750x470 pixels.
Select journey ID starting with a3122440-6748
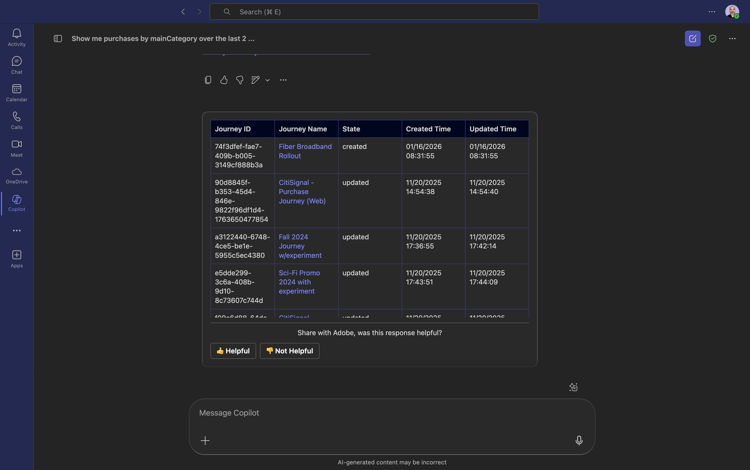pos(242,246)
